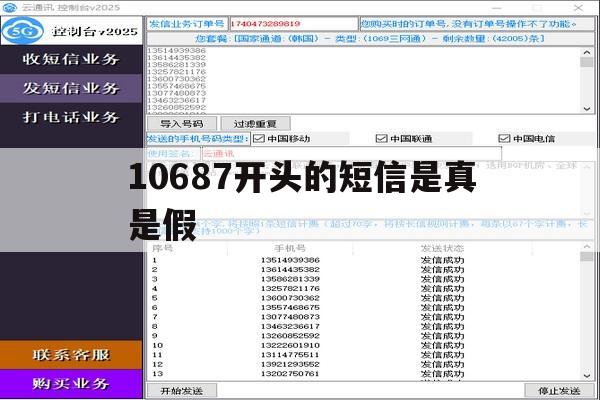
Task: Select row with 13614435382 in results table
Action: [364, 269]
